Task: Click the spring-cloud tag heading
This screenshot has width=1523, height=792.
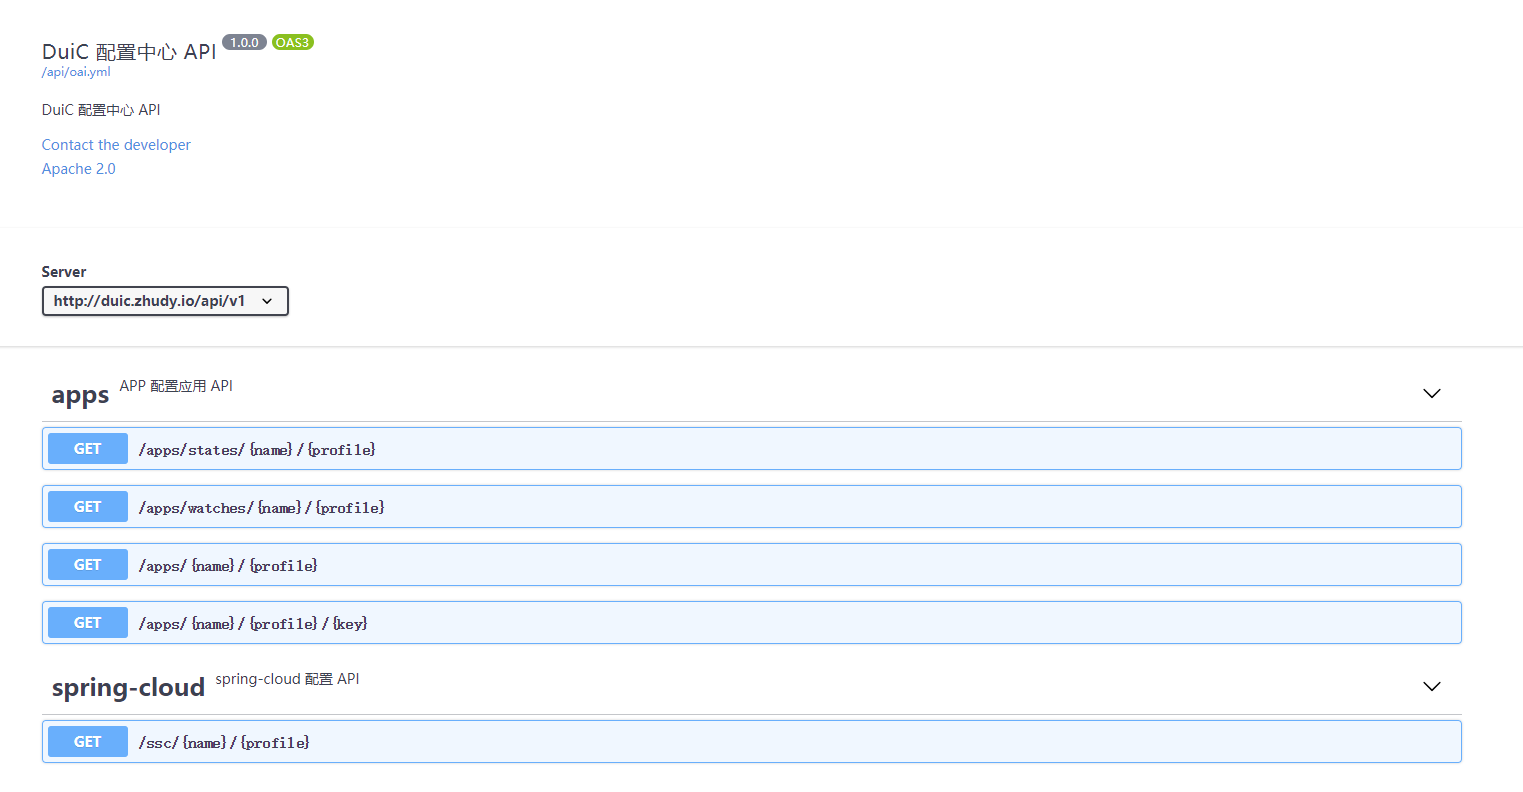Action: [128, 688]
